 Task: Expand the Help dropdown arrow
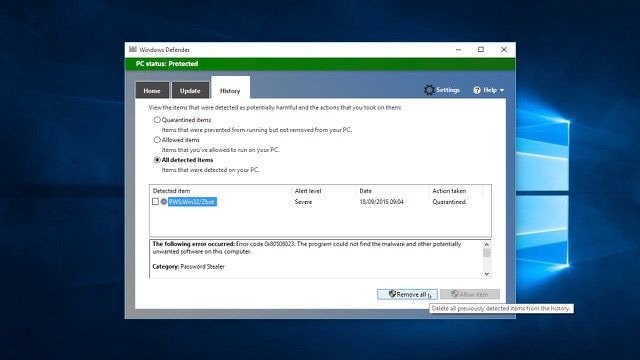pos(502,90)
